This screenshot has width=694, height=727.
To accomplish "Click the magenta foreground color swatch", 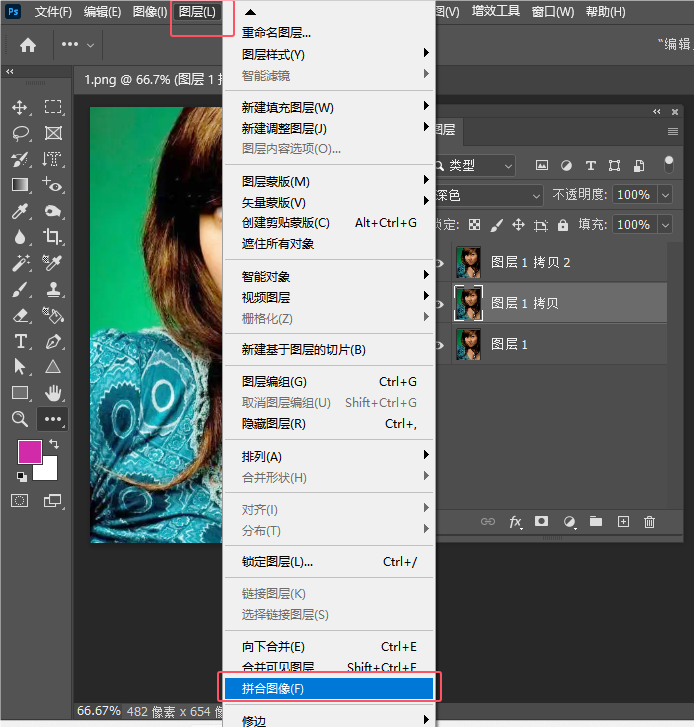I will [x=28, y=450].
